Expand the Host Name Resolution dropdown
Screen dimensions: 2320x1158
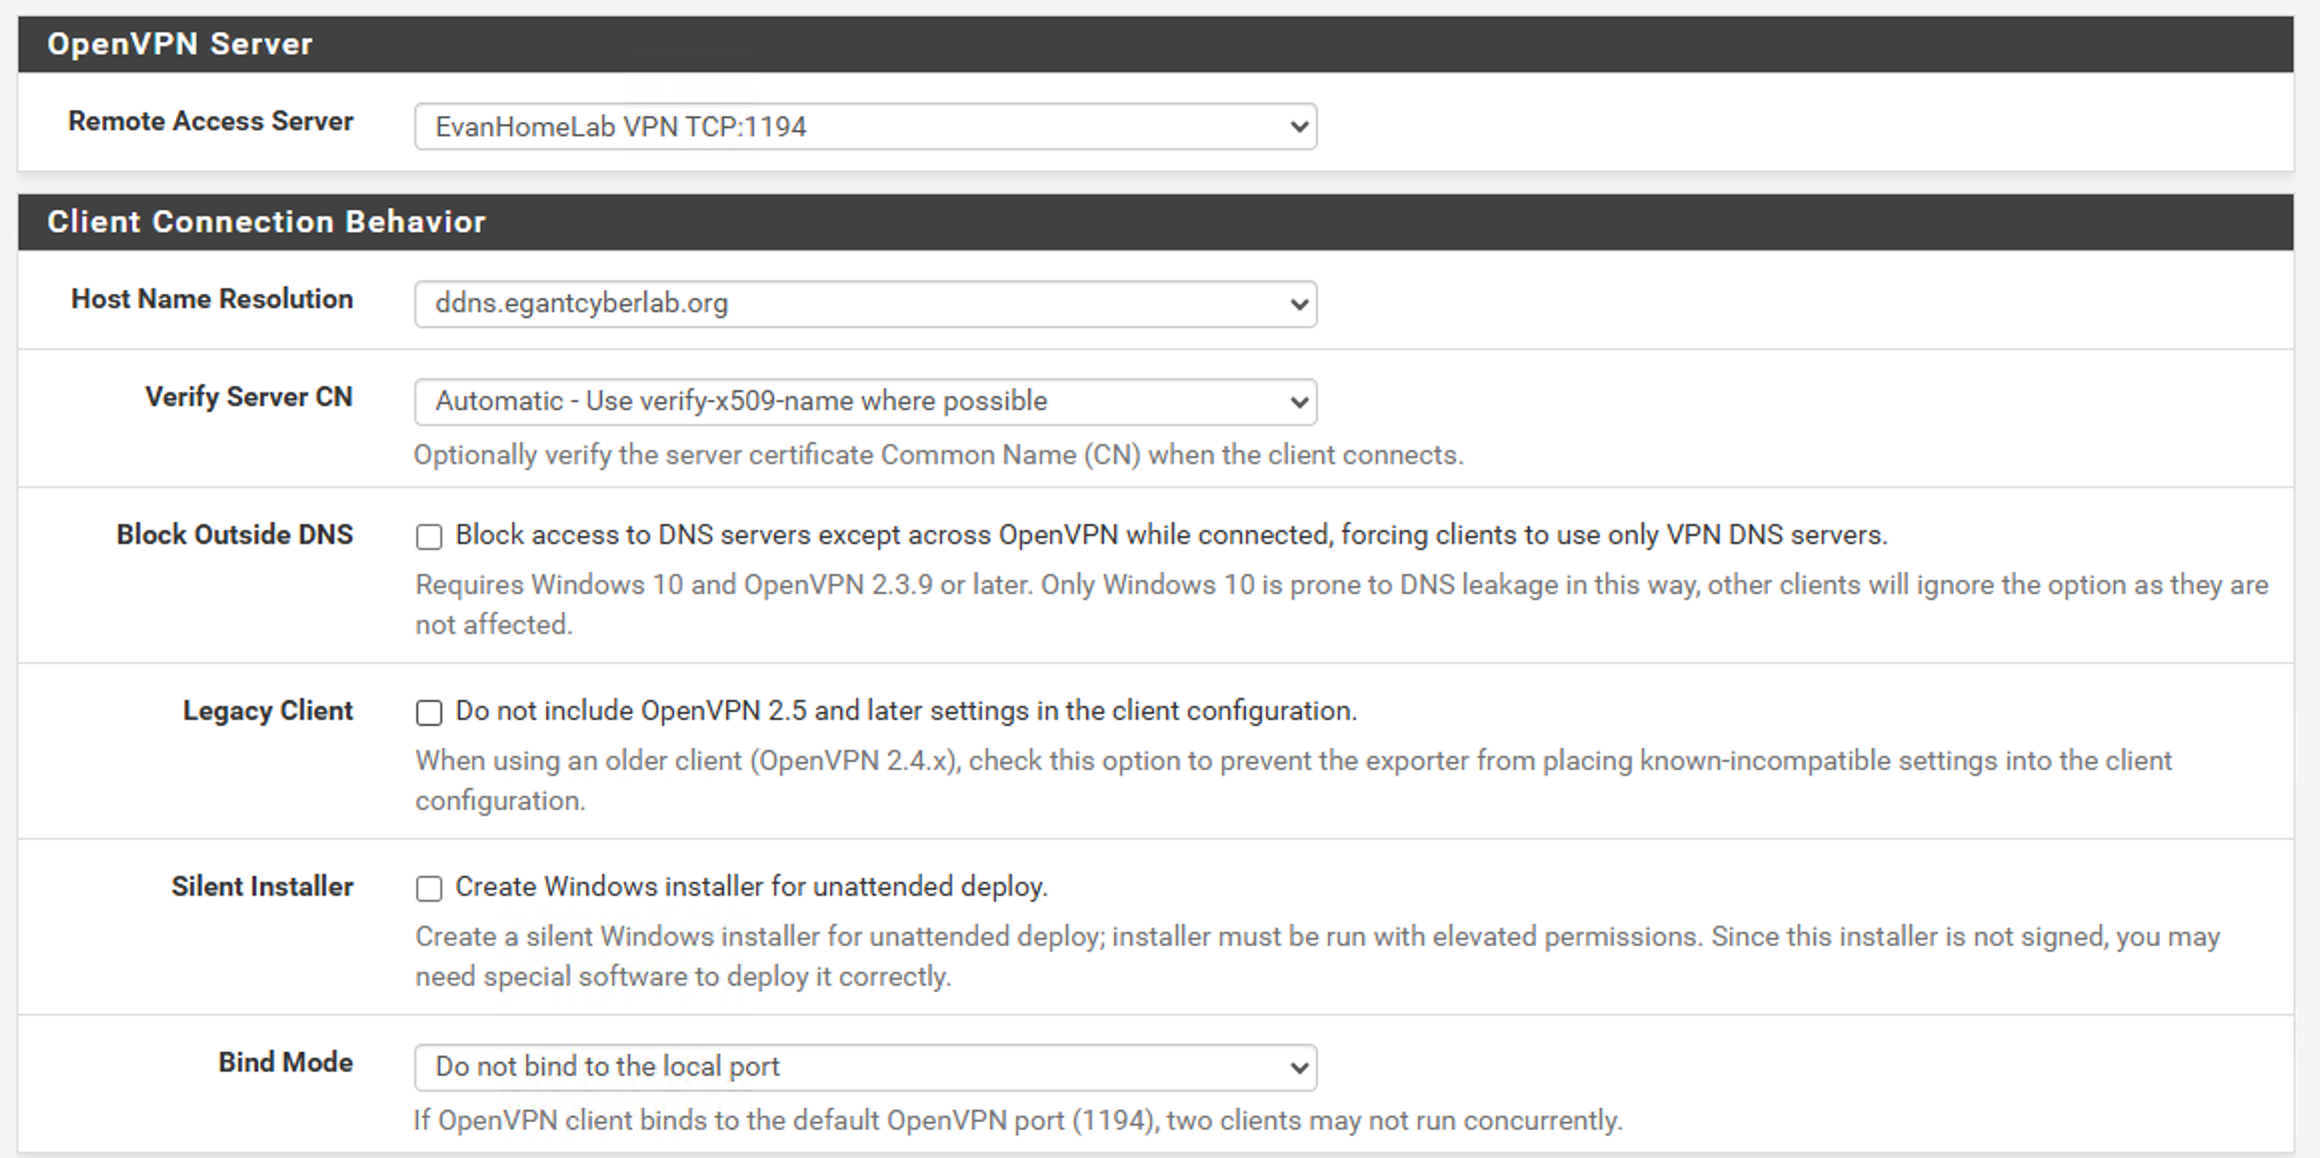865,304
